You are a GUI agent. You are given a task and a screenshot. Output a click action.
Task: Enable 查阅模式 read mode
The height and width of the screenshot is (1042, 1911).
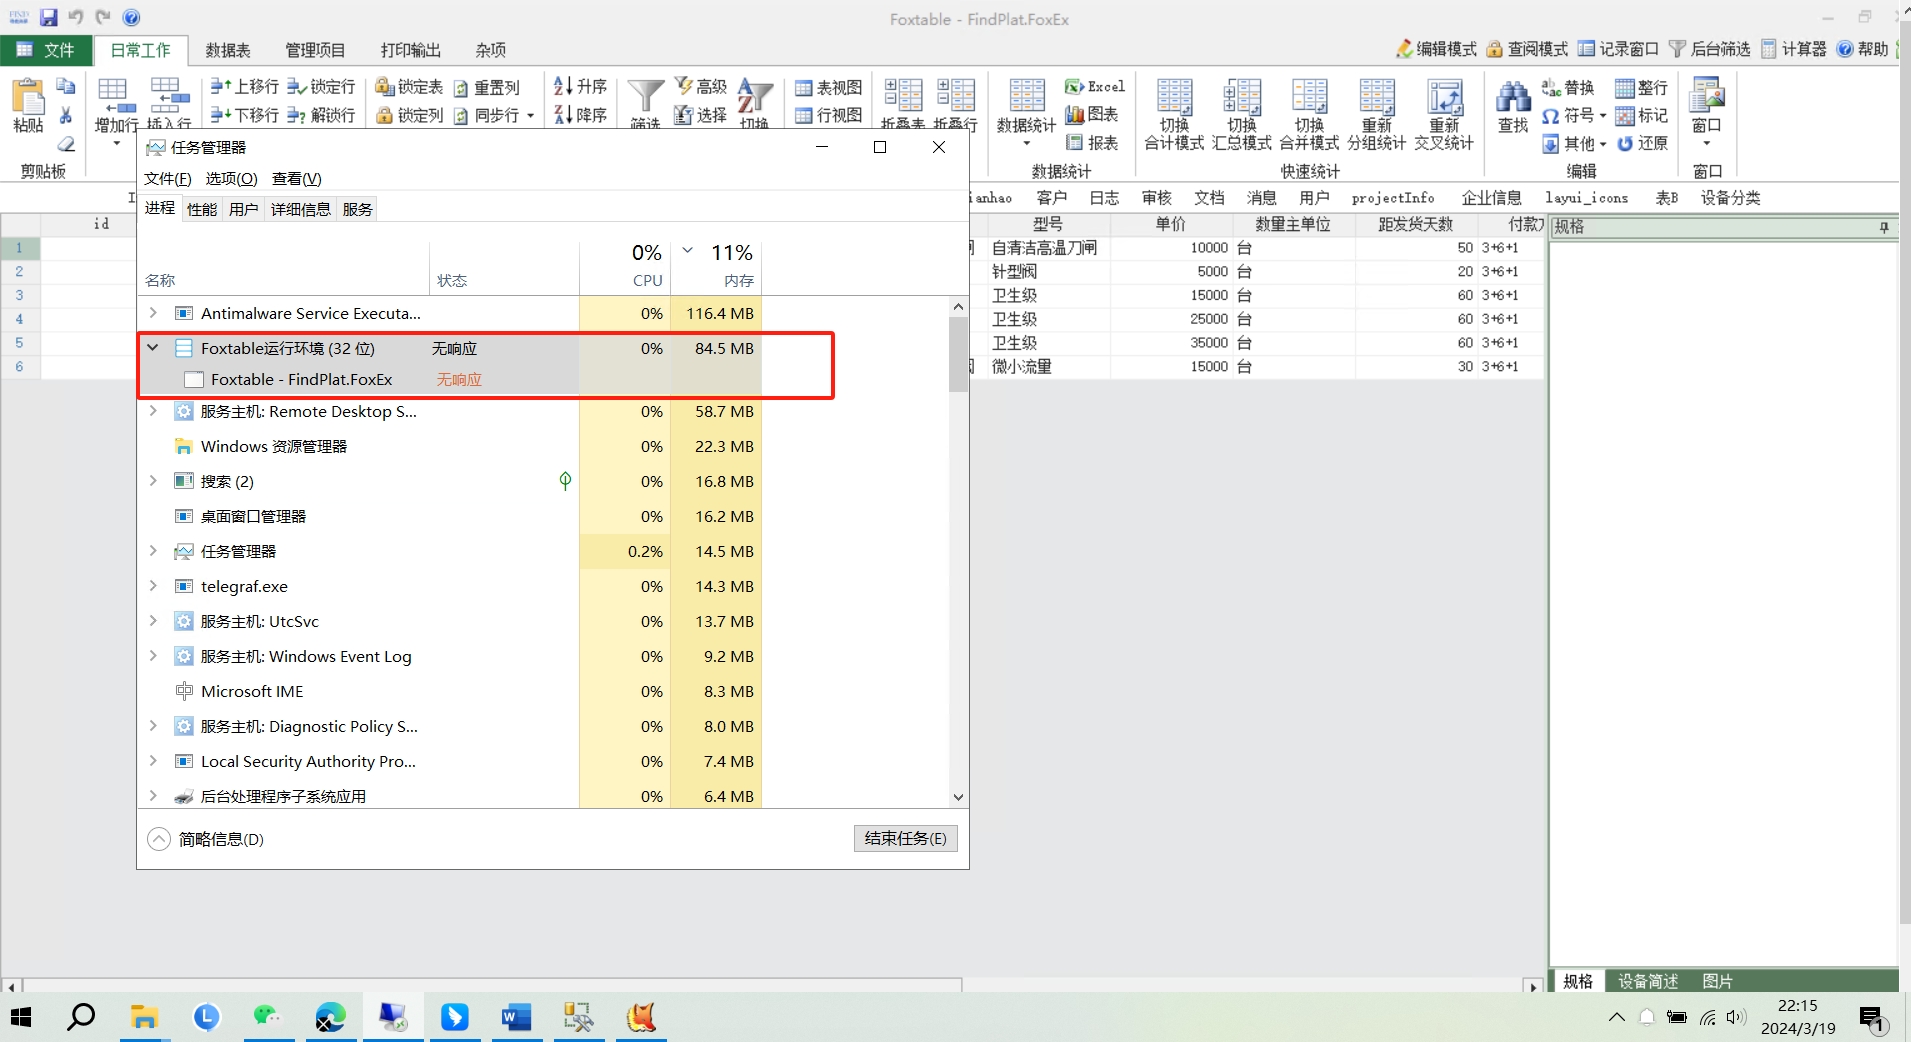(x=1527, y=49)
